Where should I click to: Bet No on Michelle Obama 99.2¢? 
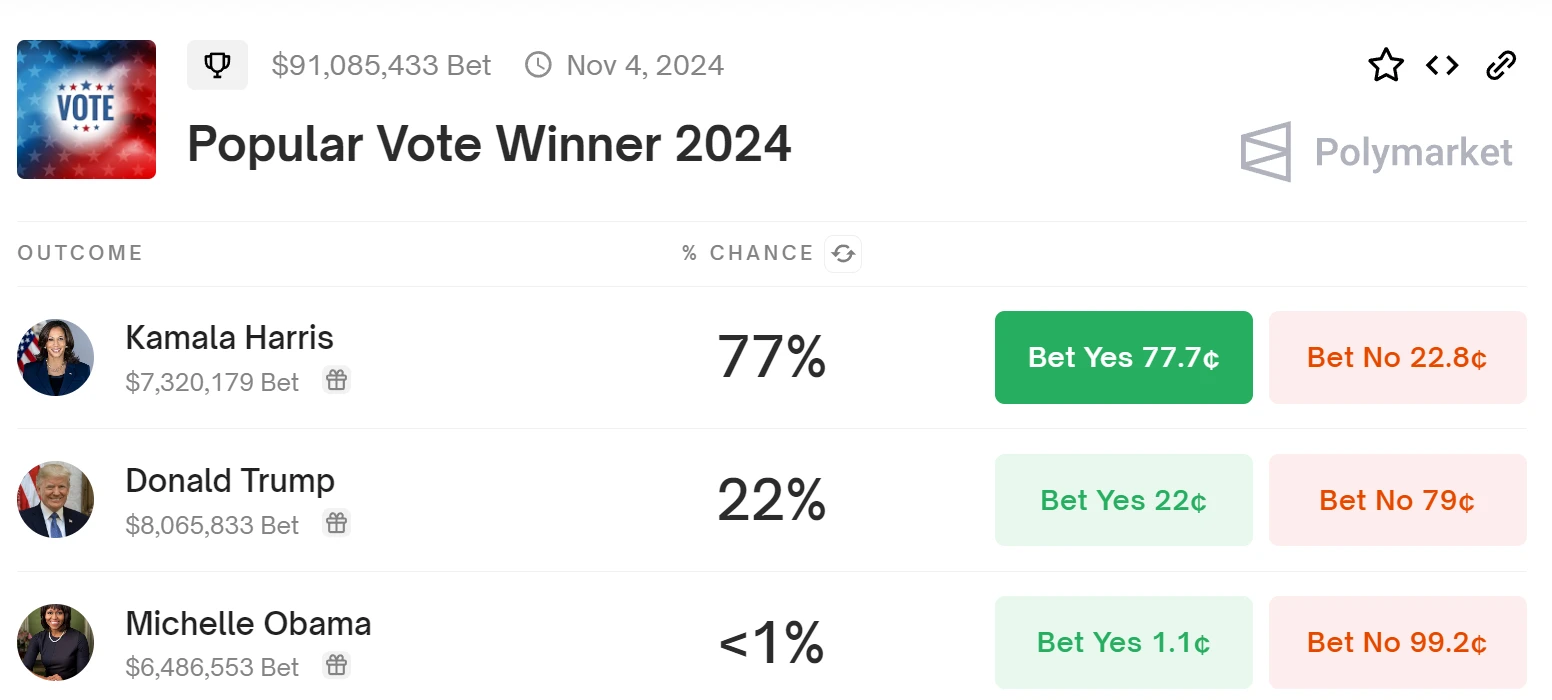pyautogui.click(x=1397, y=642)
